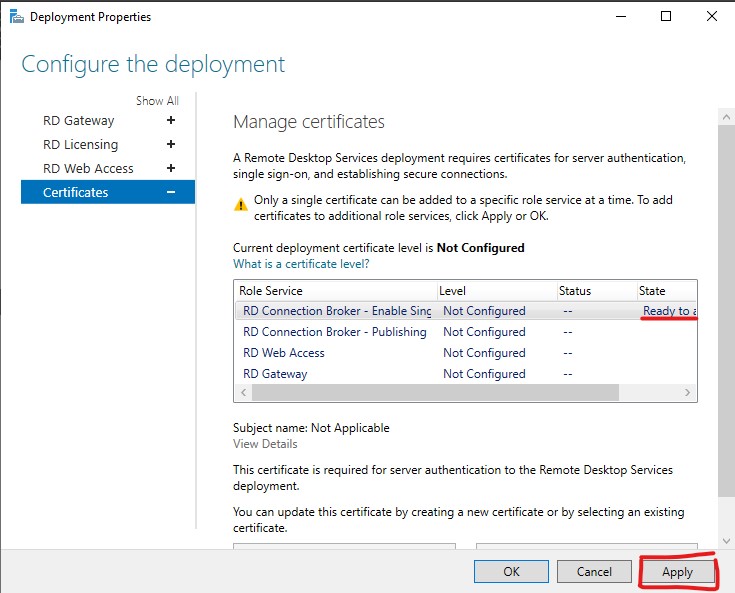Image resolution: width=735 pixels, height=593 pixels.
Task: Click the page vertical scrollbar thumb
Action: click(x=726, y=311)
